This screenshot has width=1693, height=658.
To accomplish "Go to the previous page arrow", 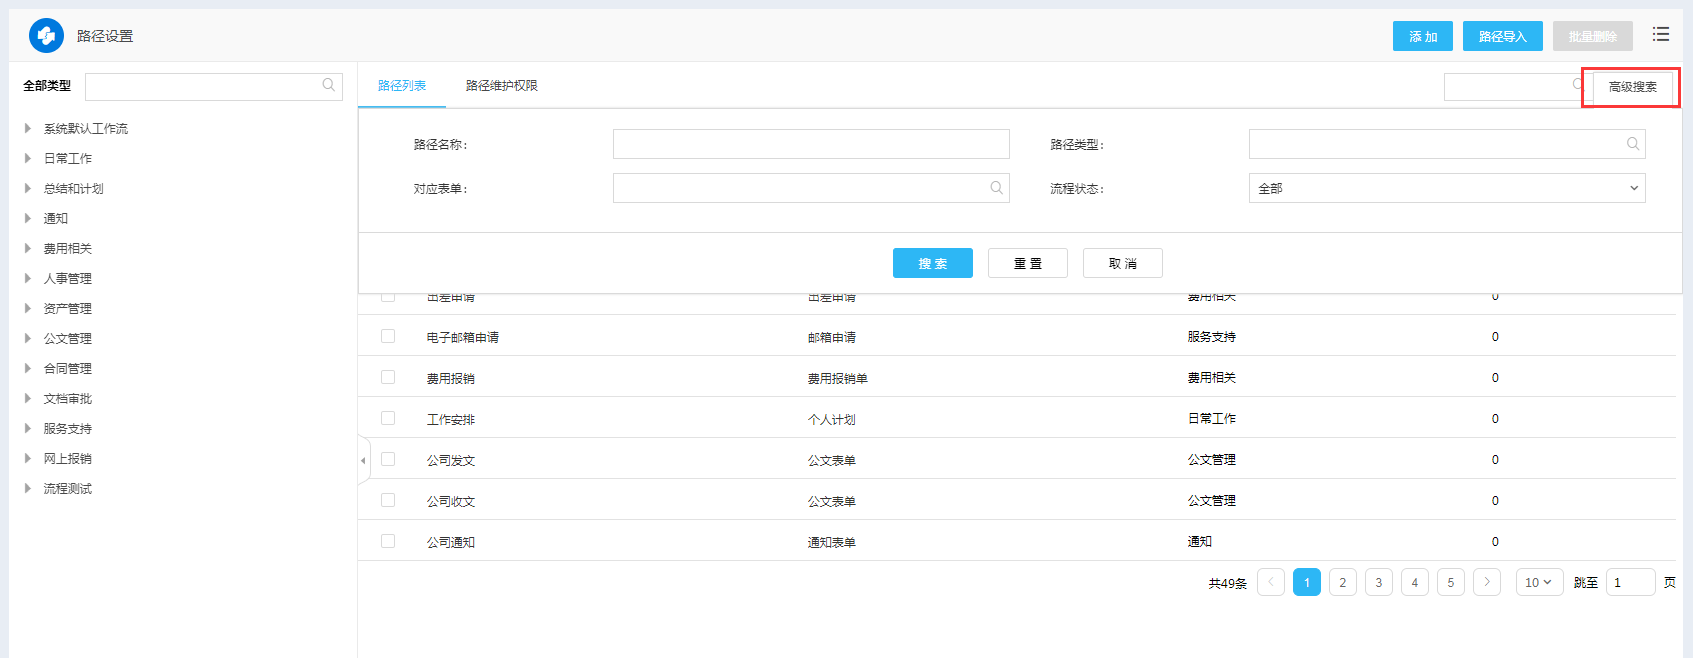I will coord(1271,582).
